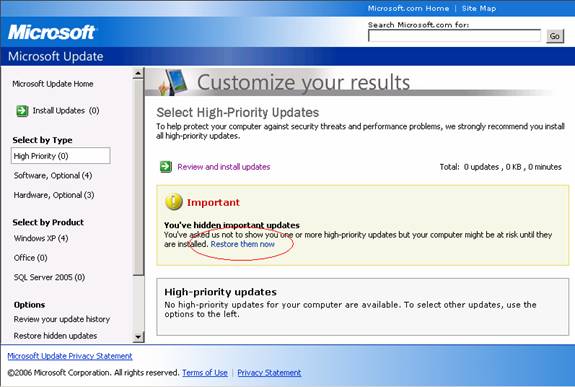Click the sidebar scroll up arrow
The height and width of the screenshot is (387, 575).
(138, 73)
